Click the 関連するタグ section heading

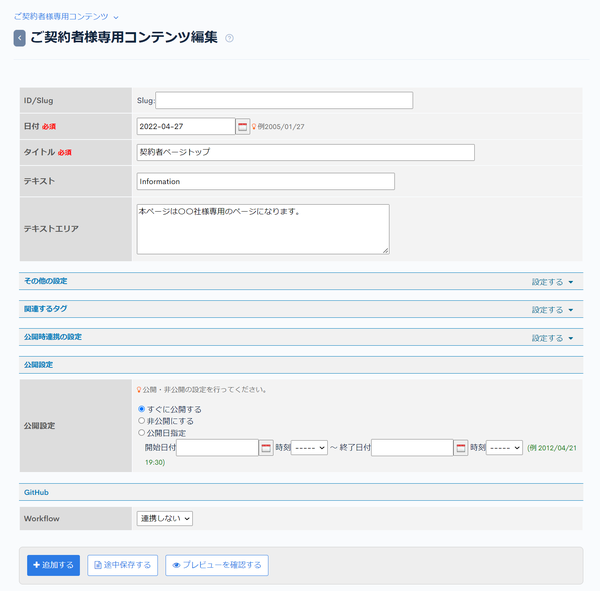tap(46, 309)
